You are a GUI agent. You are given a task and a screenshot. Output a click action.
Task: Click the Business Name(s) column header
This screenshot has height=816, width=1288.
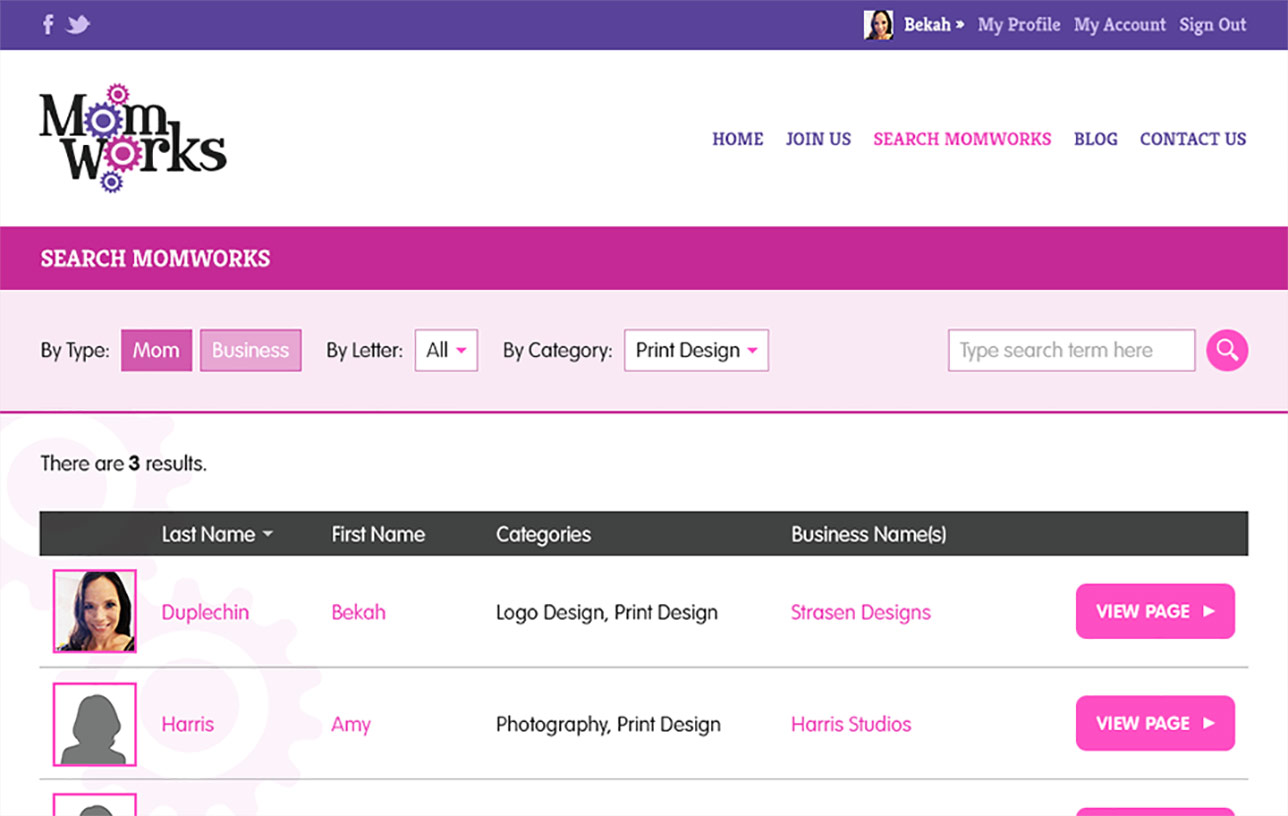click(x=869, y=534)
